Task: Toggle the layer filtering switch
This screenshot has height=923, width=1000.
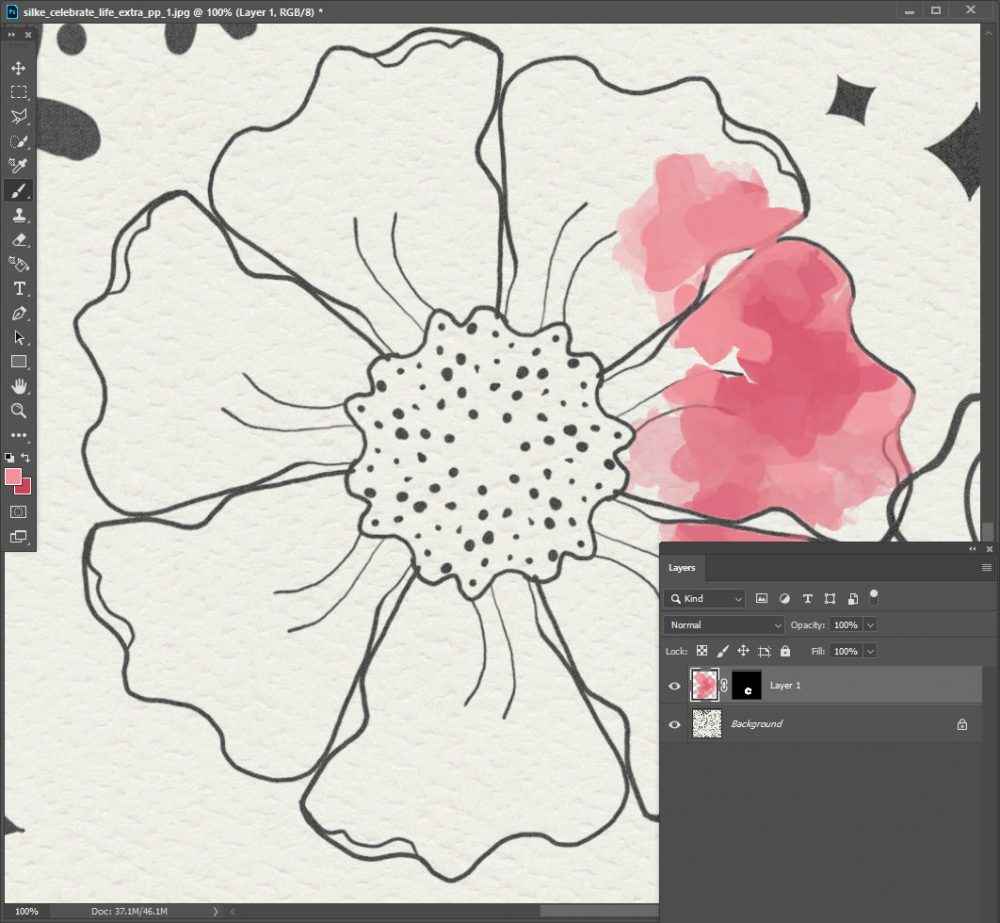Action: click(x=874, y=597)
